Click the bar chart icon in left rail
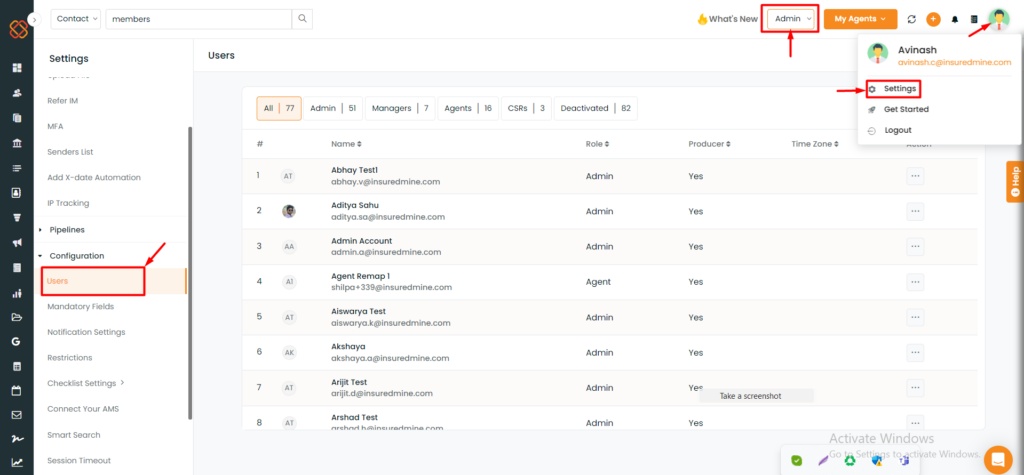The width and height of the screenshot is (1024, 475). tap(17, 293)
